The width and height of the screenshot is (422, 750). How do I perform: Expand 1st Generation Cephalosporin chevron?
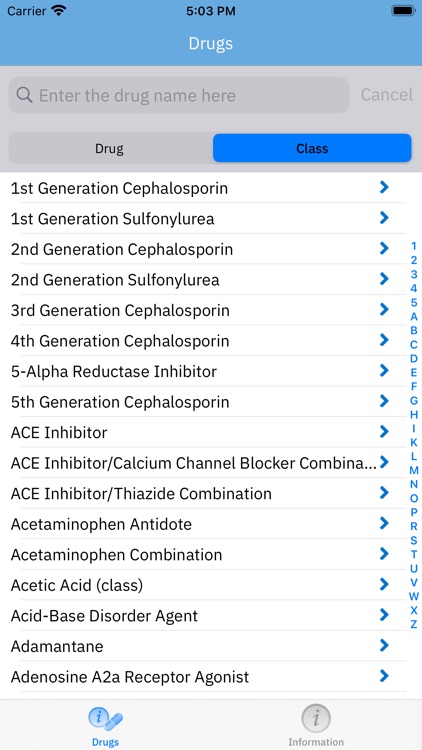click(384, 188)
